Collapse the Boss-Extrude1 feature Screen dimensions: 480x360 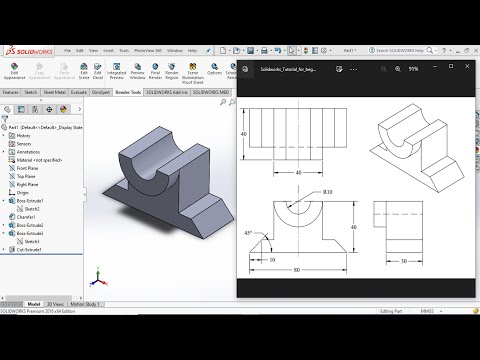point(4,201)
